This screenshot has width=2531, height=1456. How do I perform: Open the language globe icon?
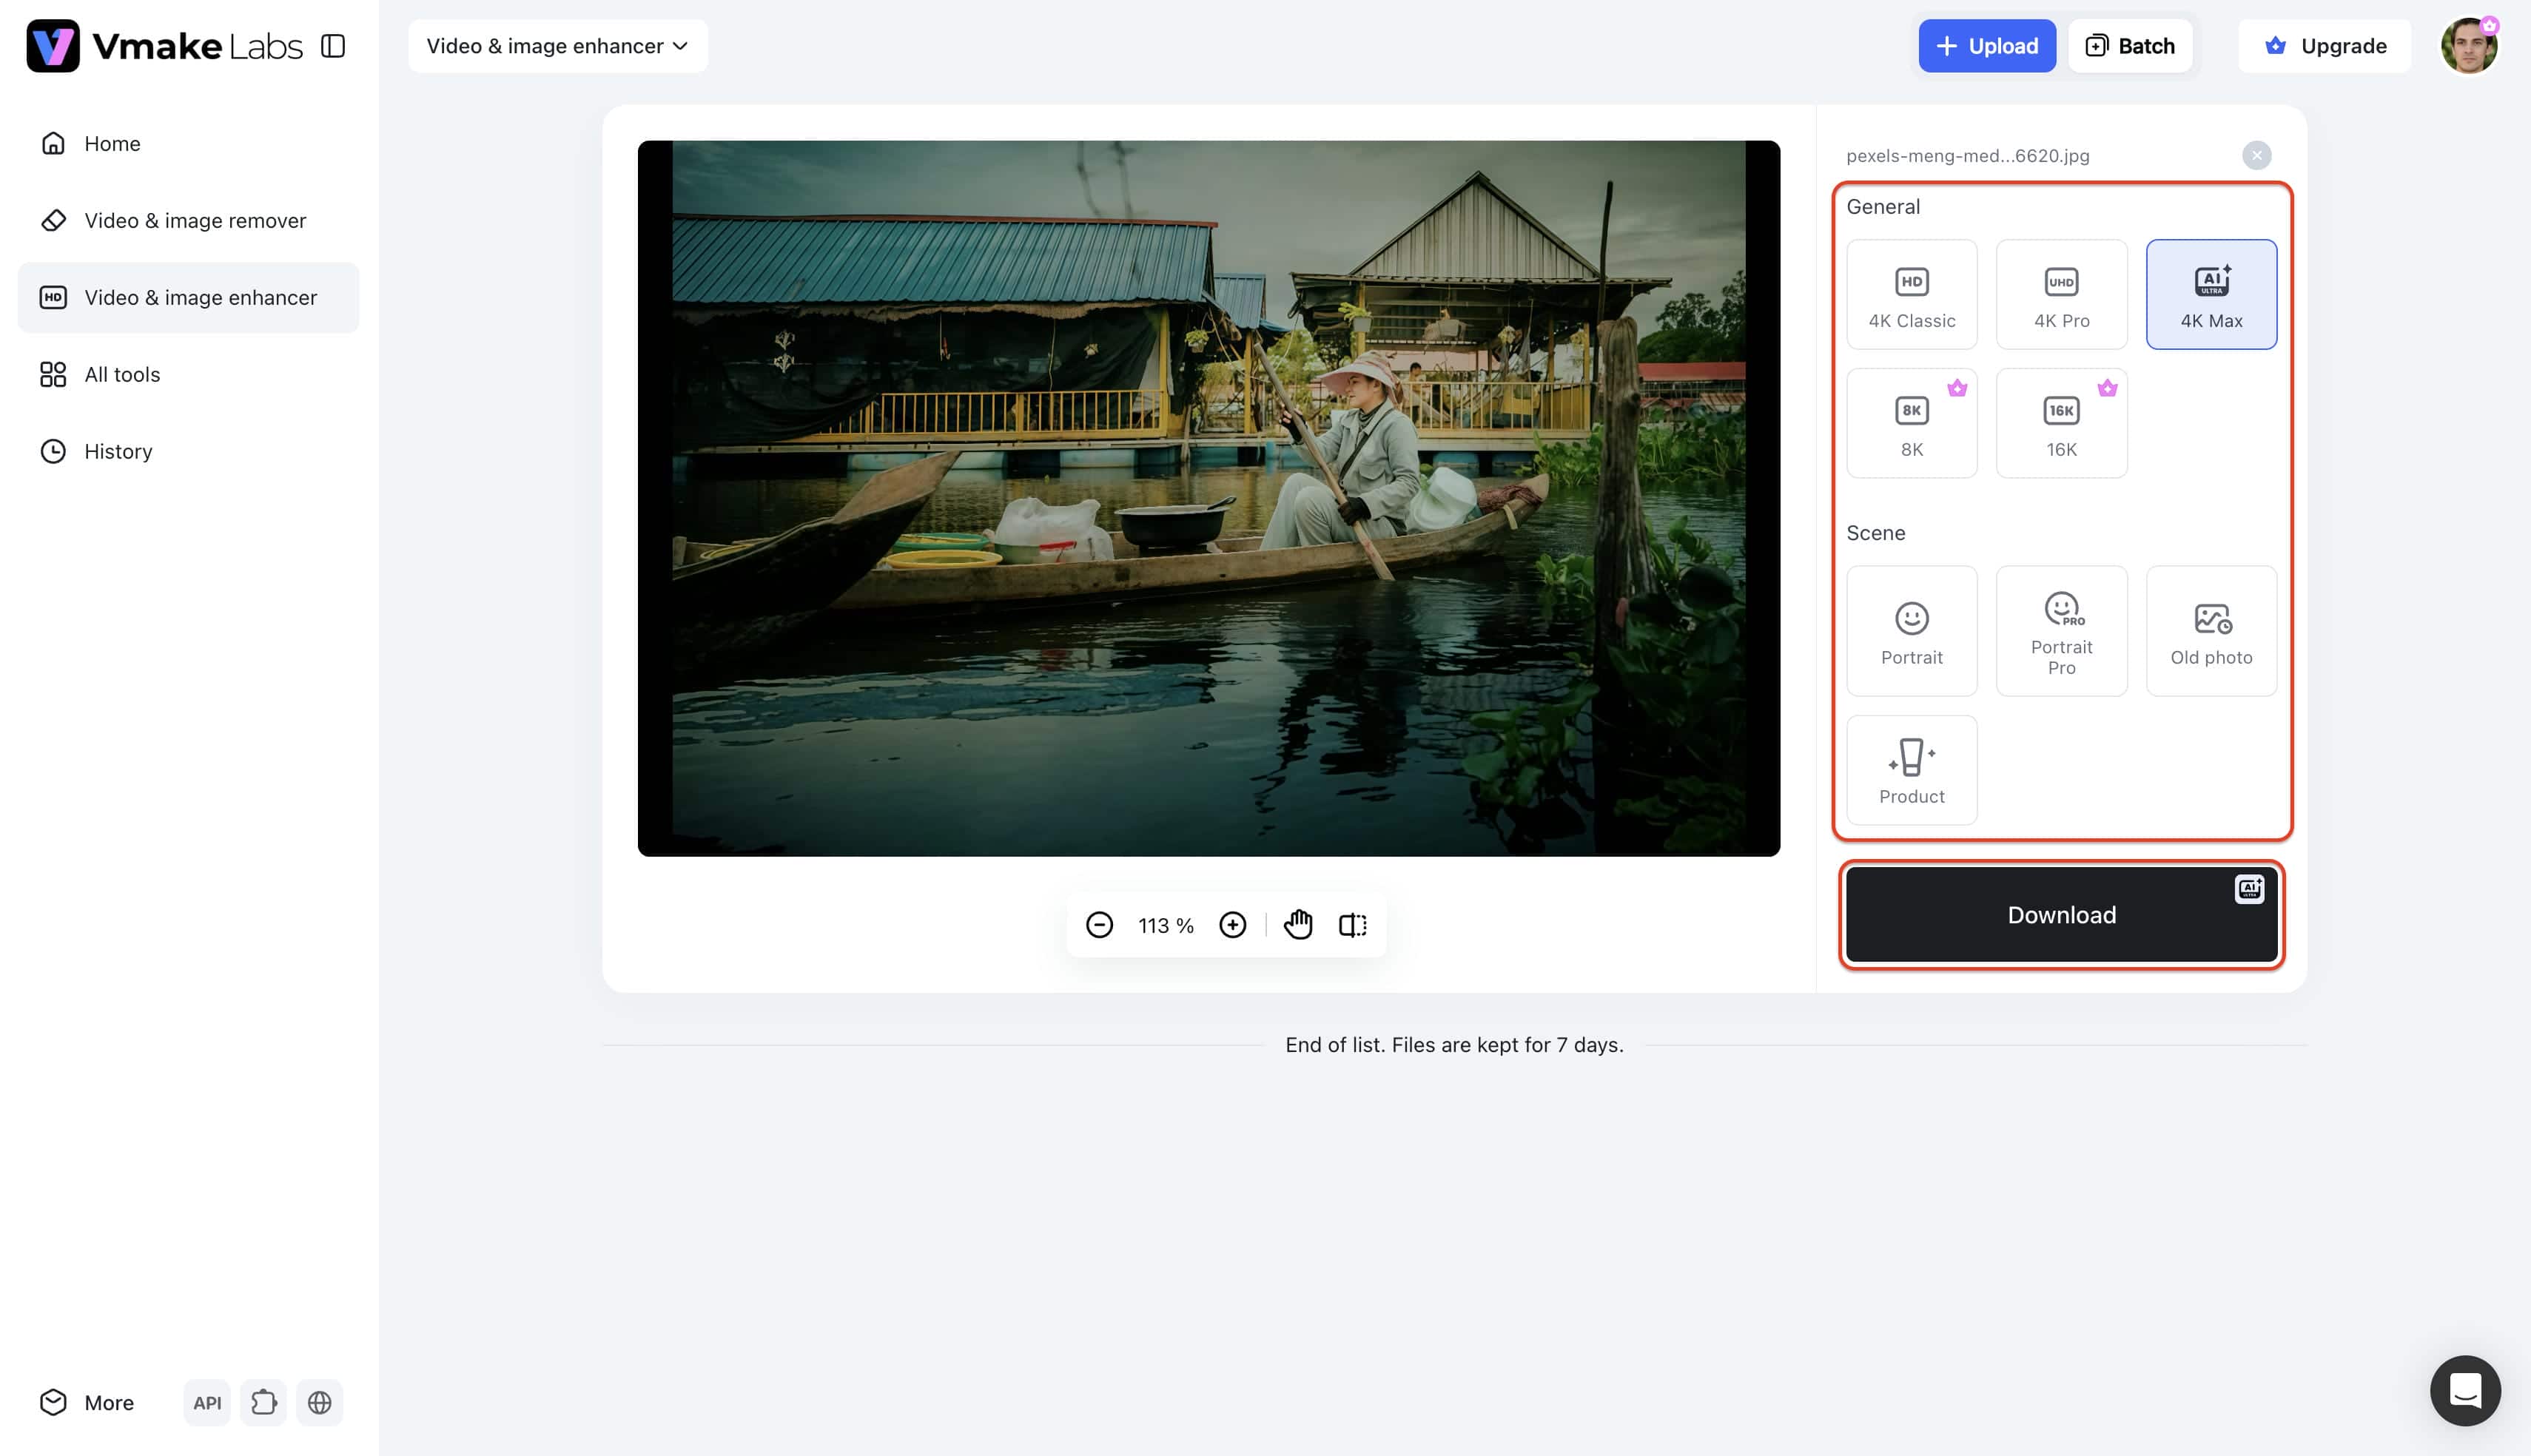coord(320,1402)
